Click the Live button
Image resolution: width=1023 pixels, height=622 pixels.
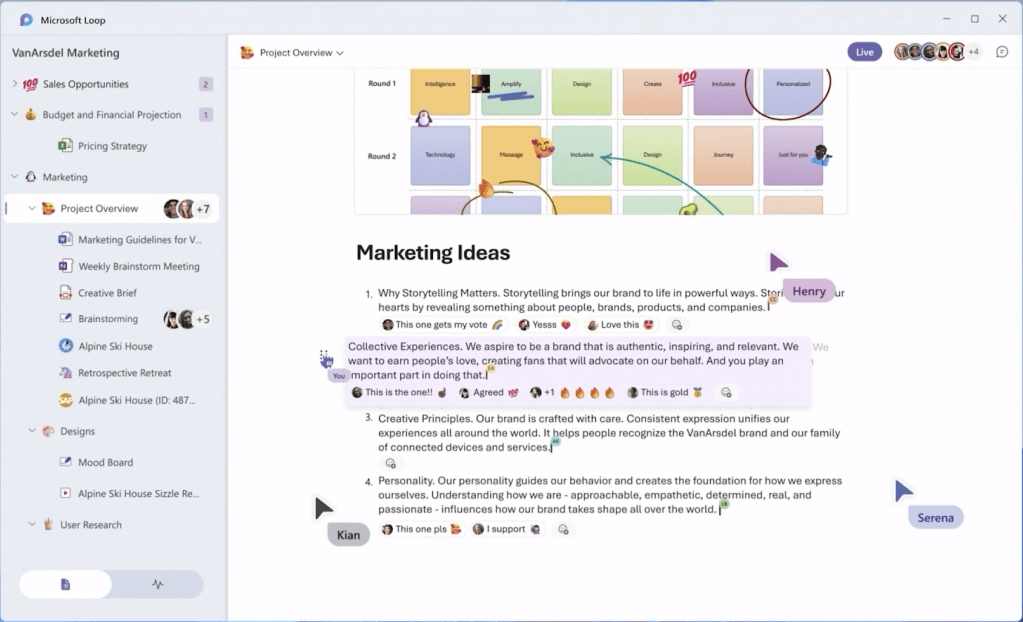(864, 52)
